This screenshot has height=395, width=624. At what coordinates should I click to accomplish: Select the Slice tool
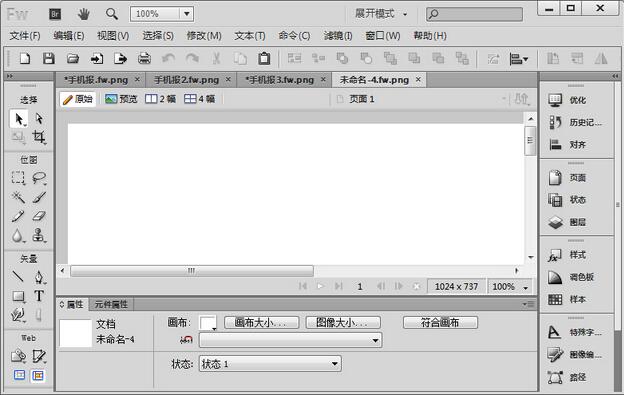tap(39, 356)
